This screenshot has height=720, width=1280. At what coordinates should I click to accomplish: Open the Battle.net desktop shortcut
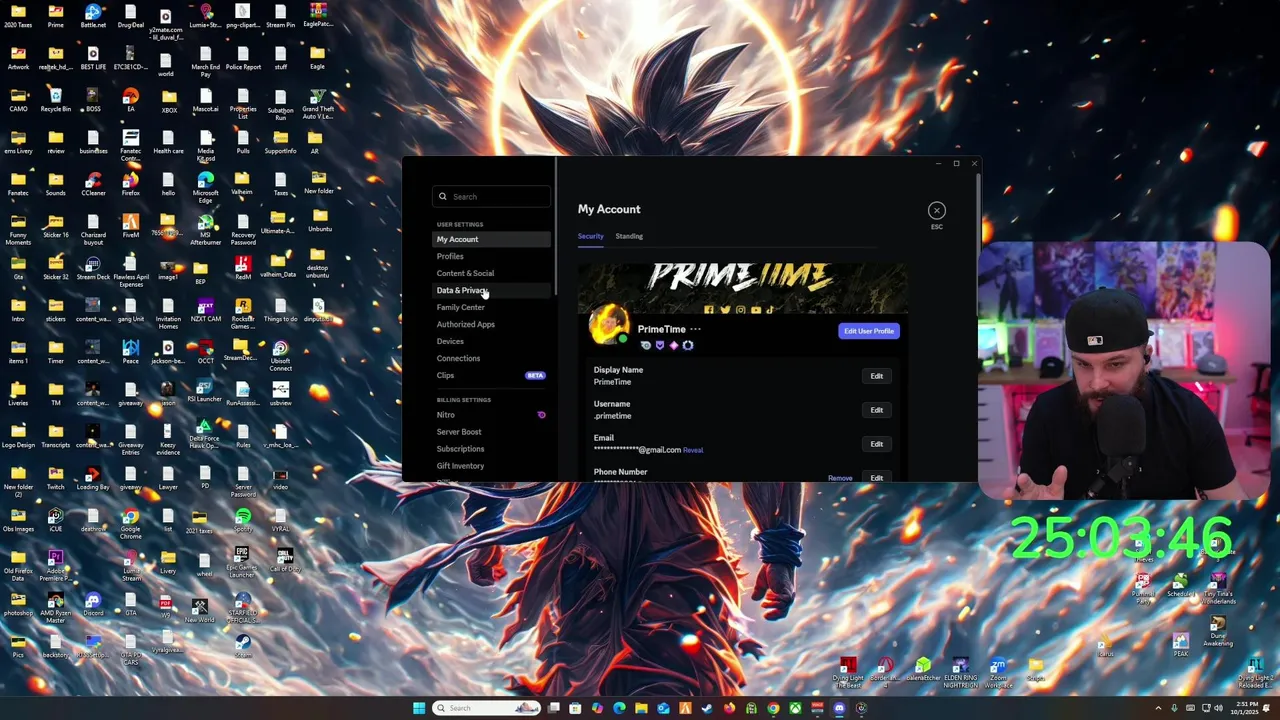93,17
